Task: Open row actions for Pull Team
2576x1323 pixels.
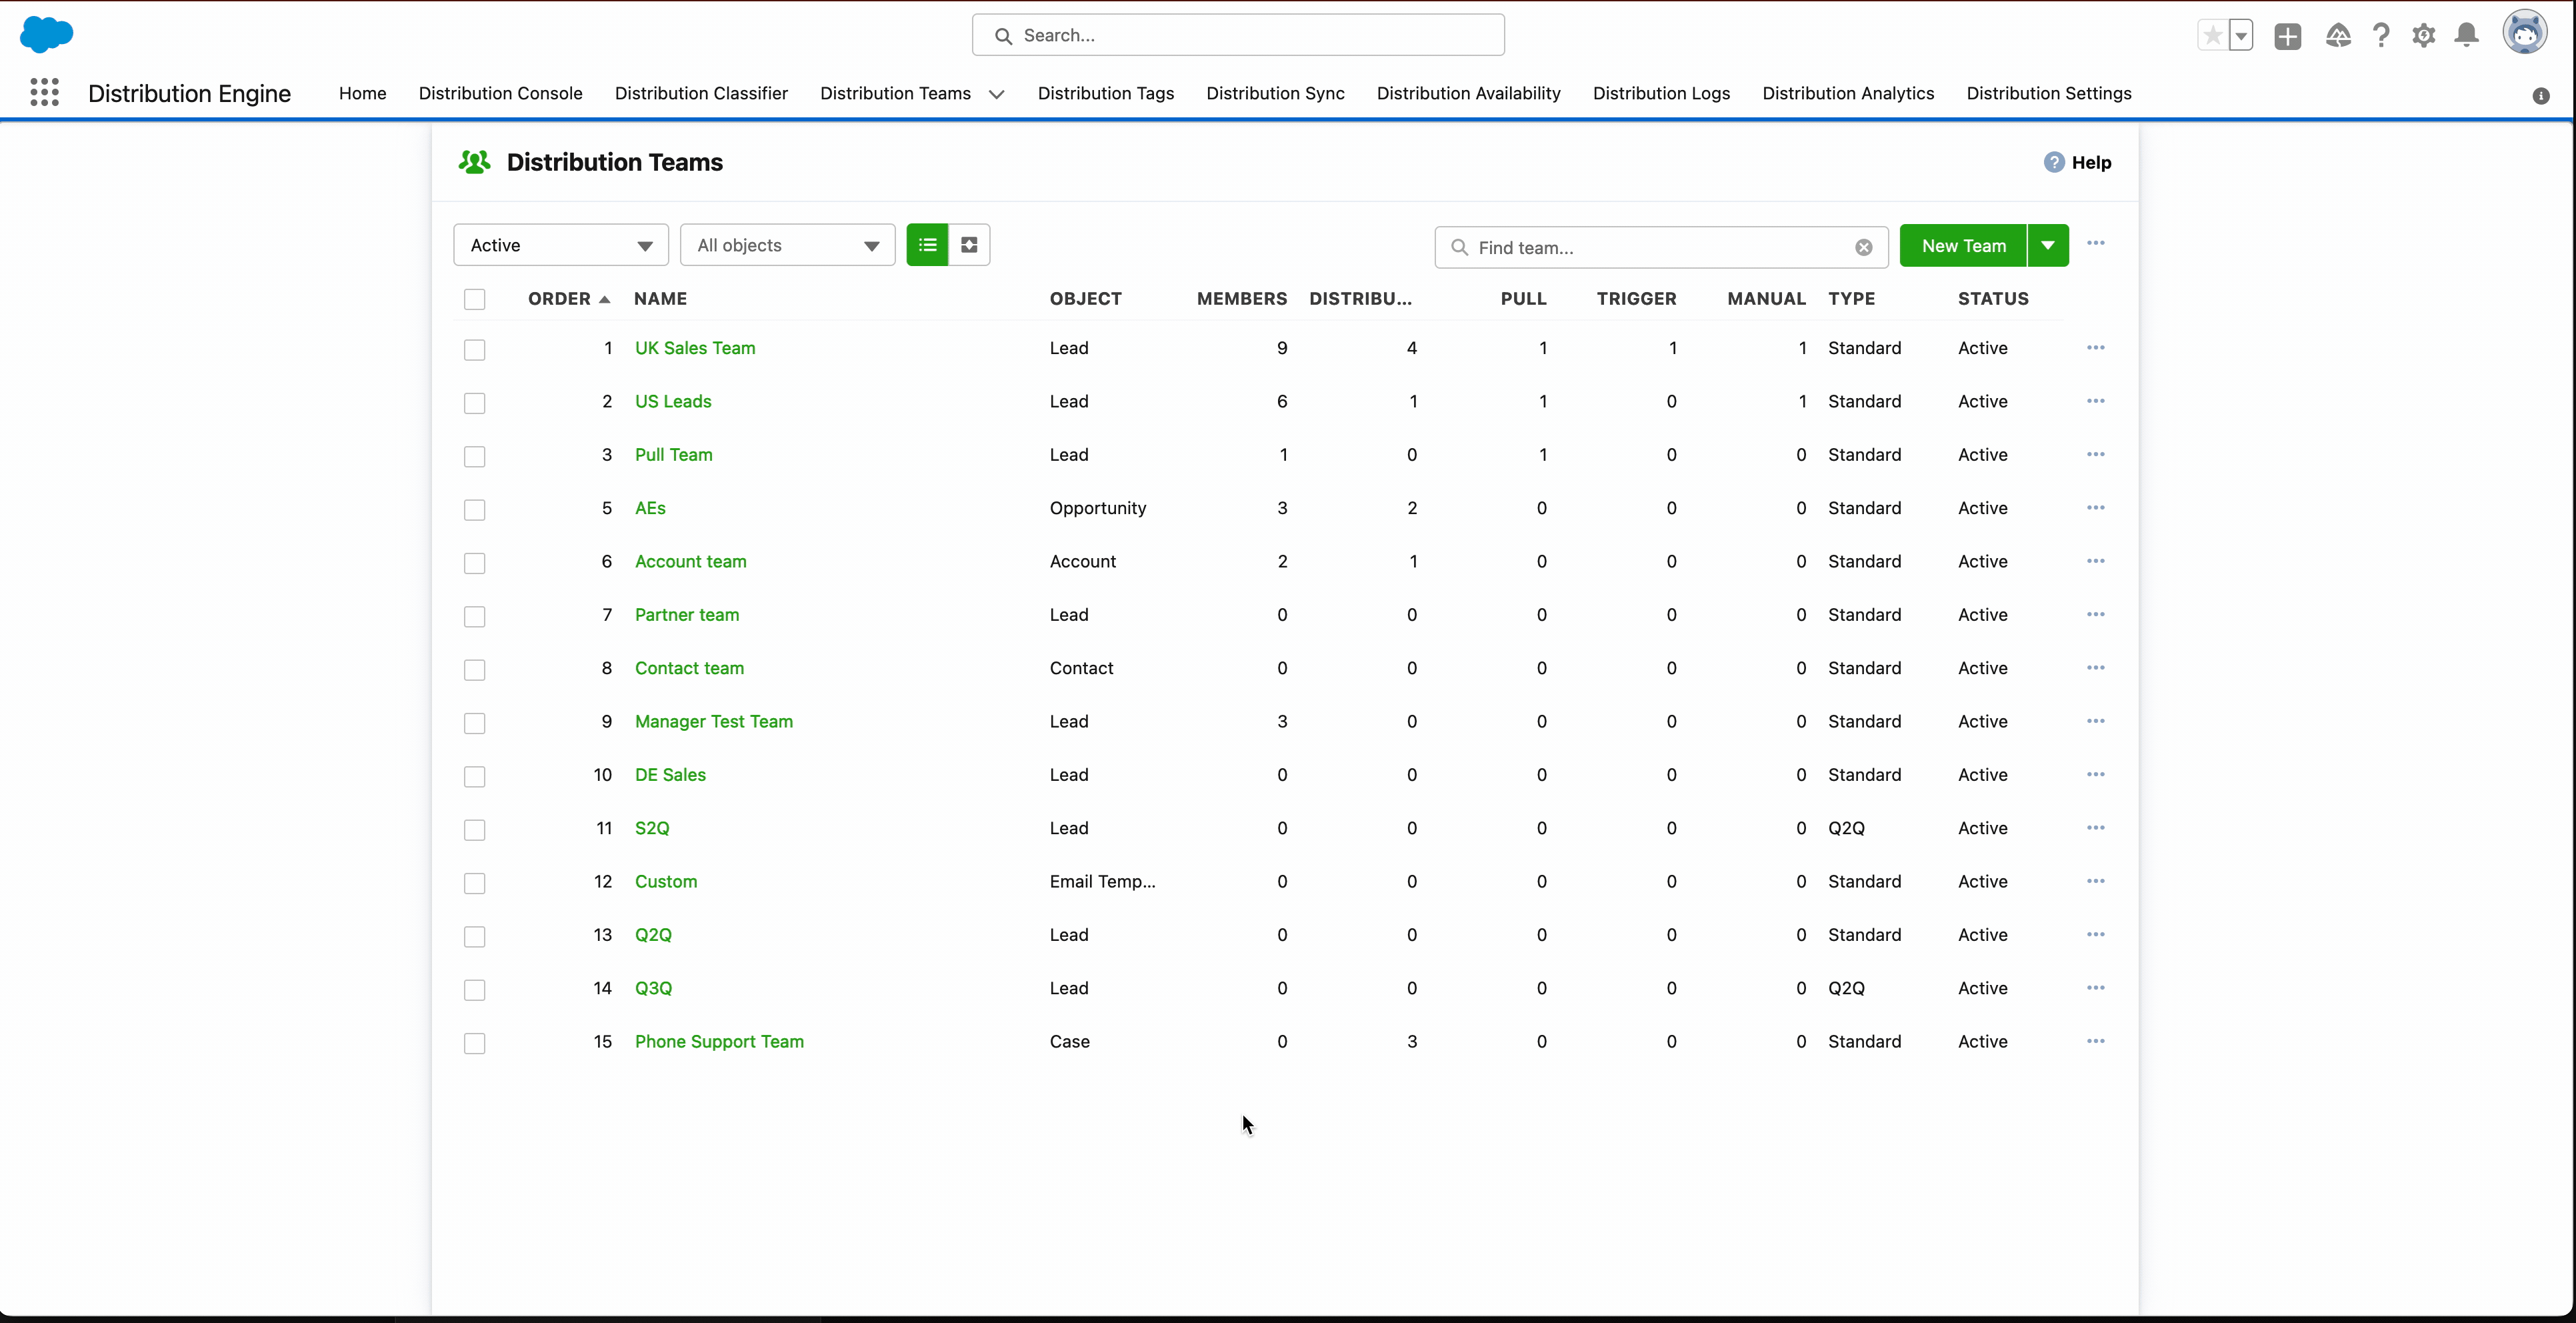Action: (x=2096, y=454)
